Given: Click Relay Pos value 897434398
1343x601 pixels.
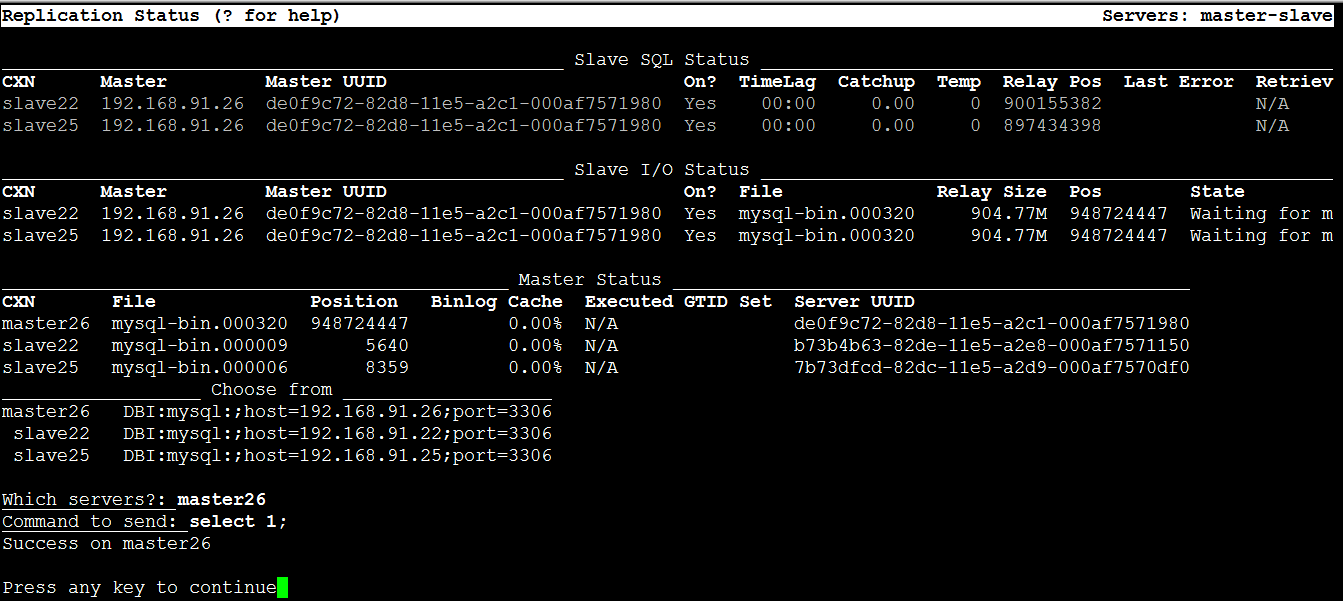Looking at the screenshot, I should [x=1052, y=126].
